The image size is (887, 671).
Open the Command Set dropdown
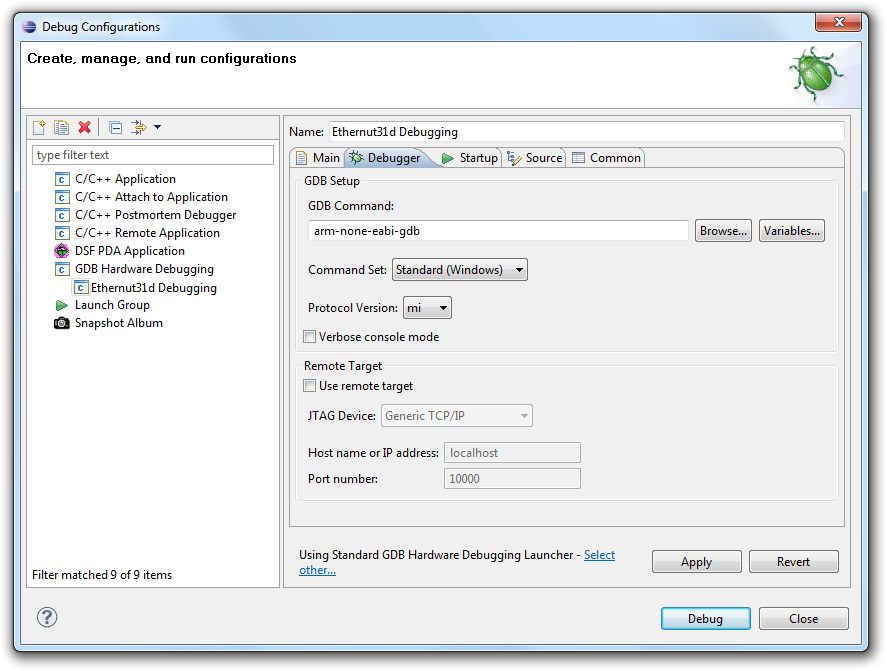pos(459,270)
